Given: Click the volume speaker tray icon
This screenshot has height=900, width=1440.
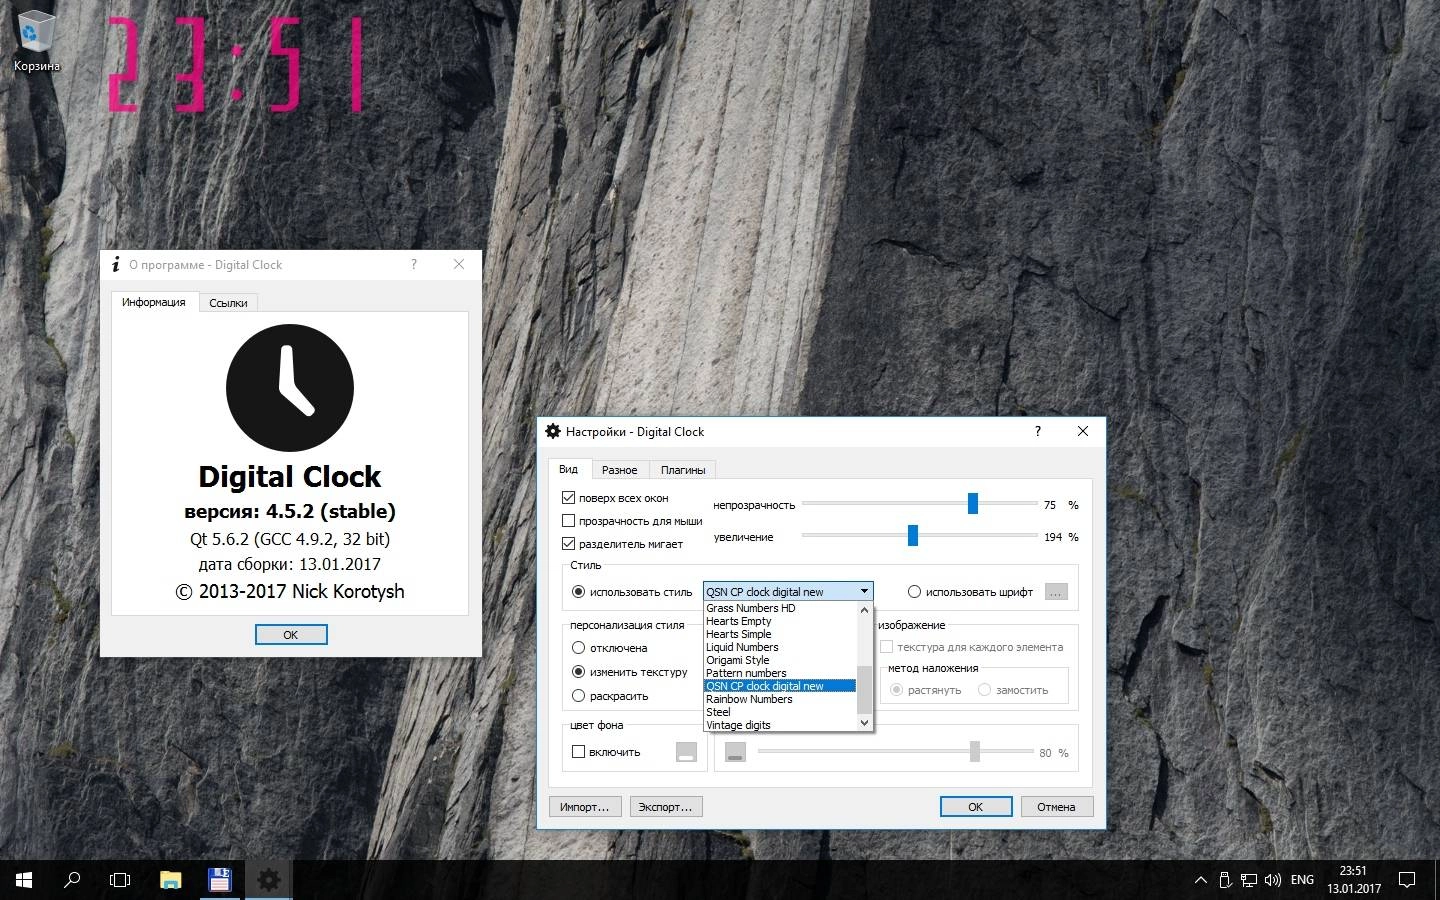Looking at the screenshot, I should 1273,880.
